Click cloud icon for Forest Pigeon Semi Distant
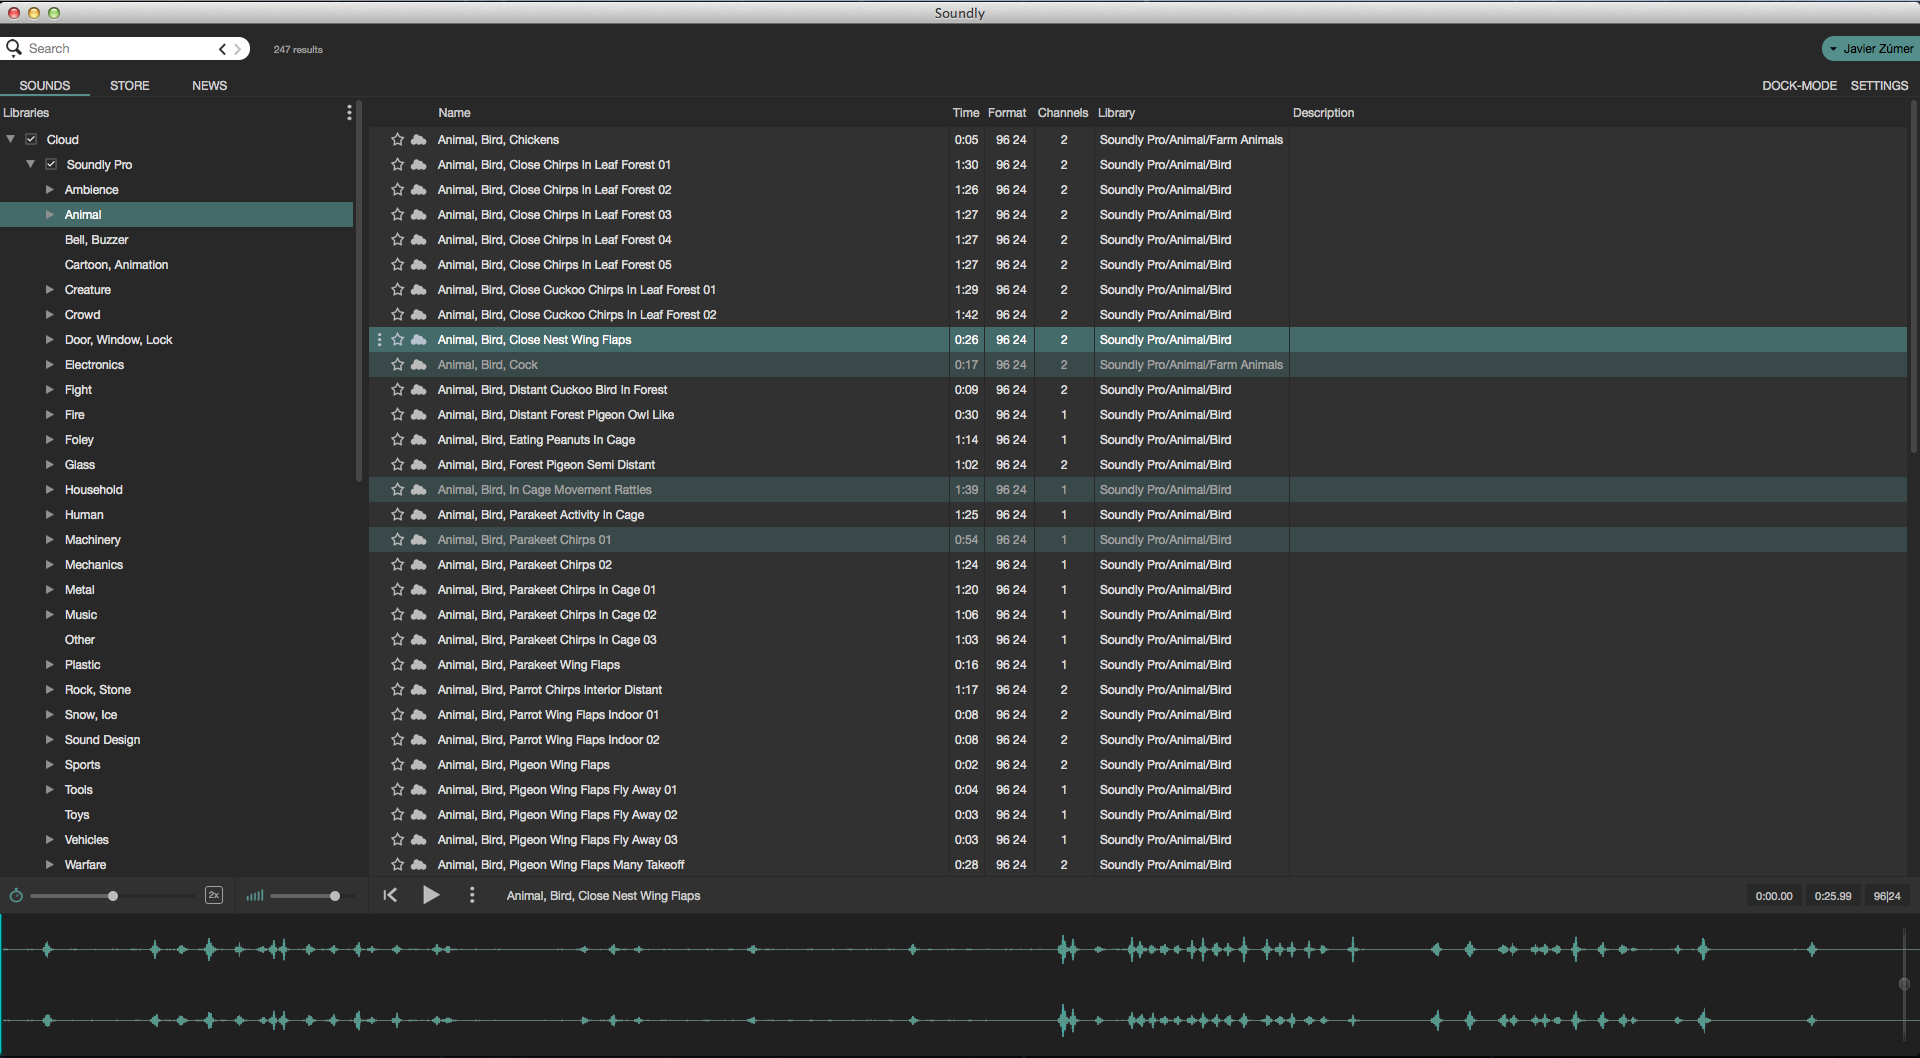Image resolution: width=1920 pixels, height=1058 pixels. point(419,465)
